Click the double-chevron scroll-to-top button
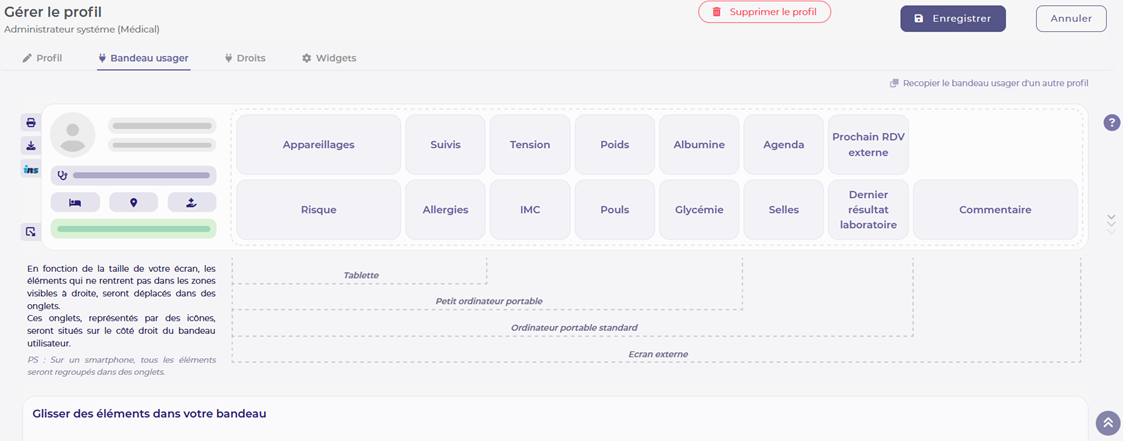1123x441 pixels. (x=1108, y=423)
